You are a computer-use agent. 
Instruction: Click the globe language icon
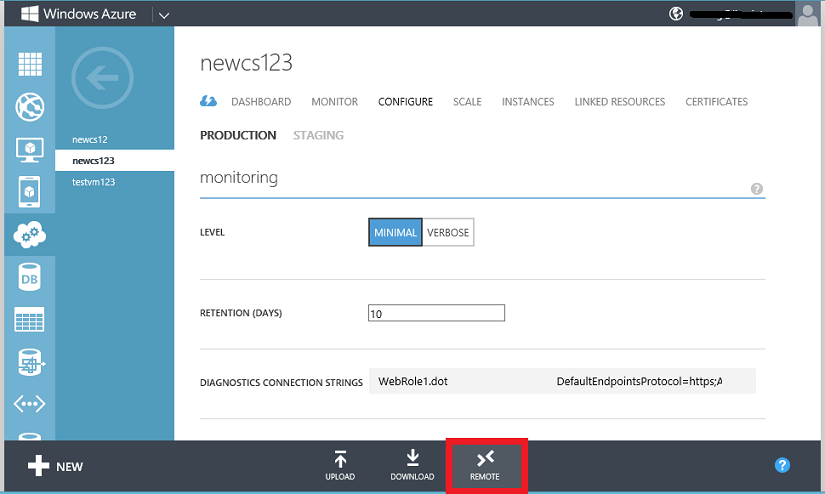pyautogui.click(x=676, y=14)
